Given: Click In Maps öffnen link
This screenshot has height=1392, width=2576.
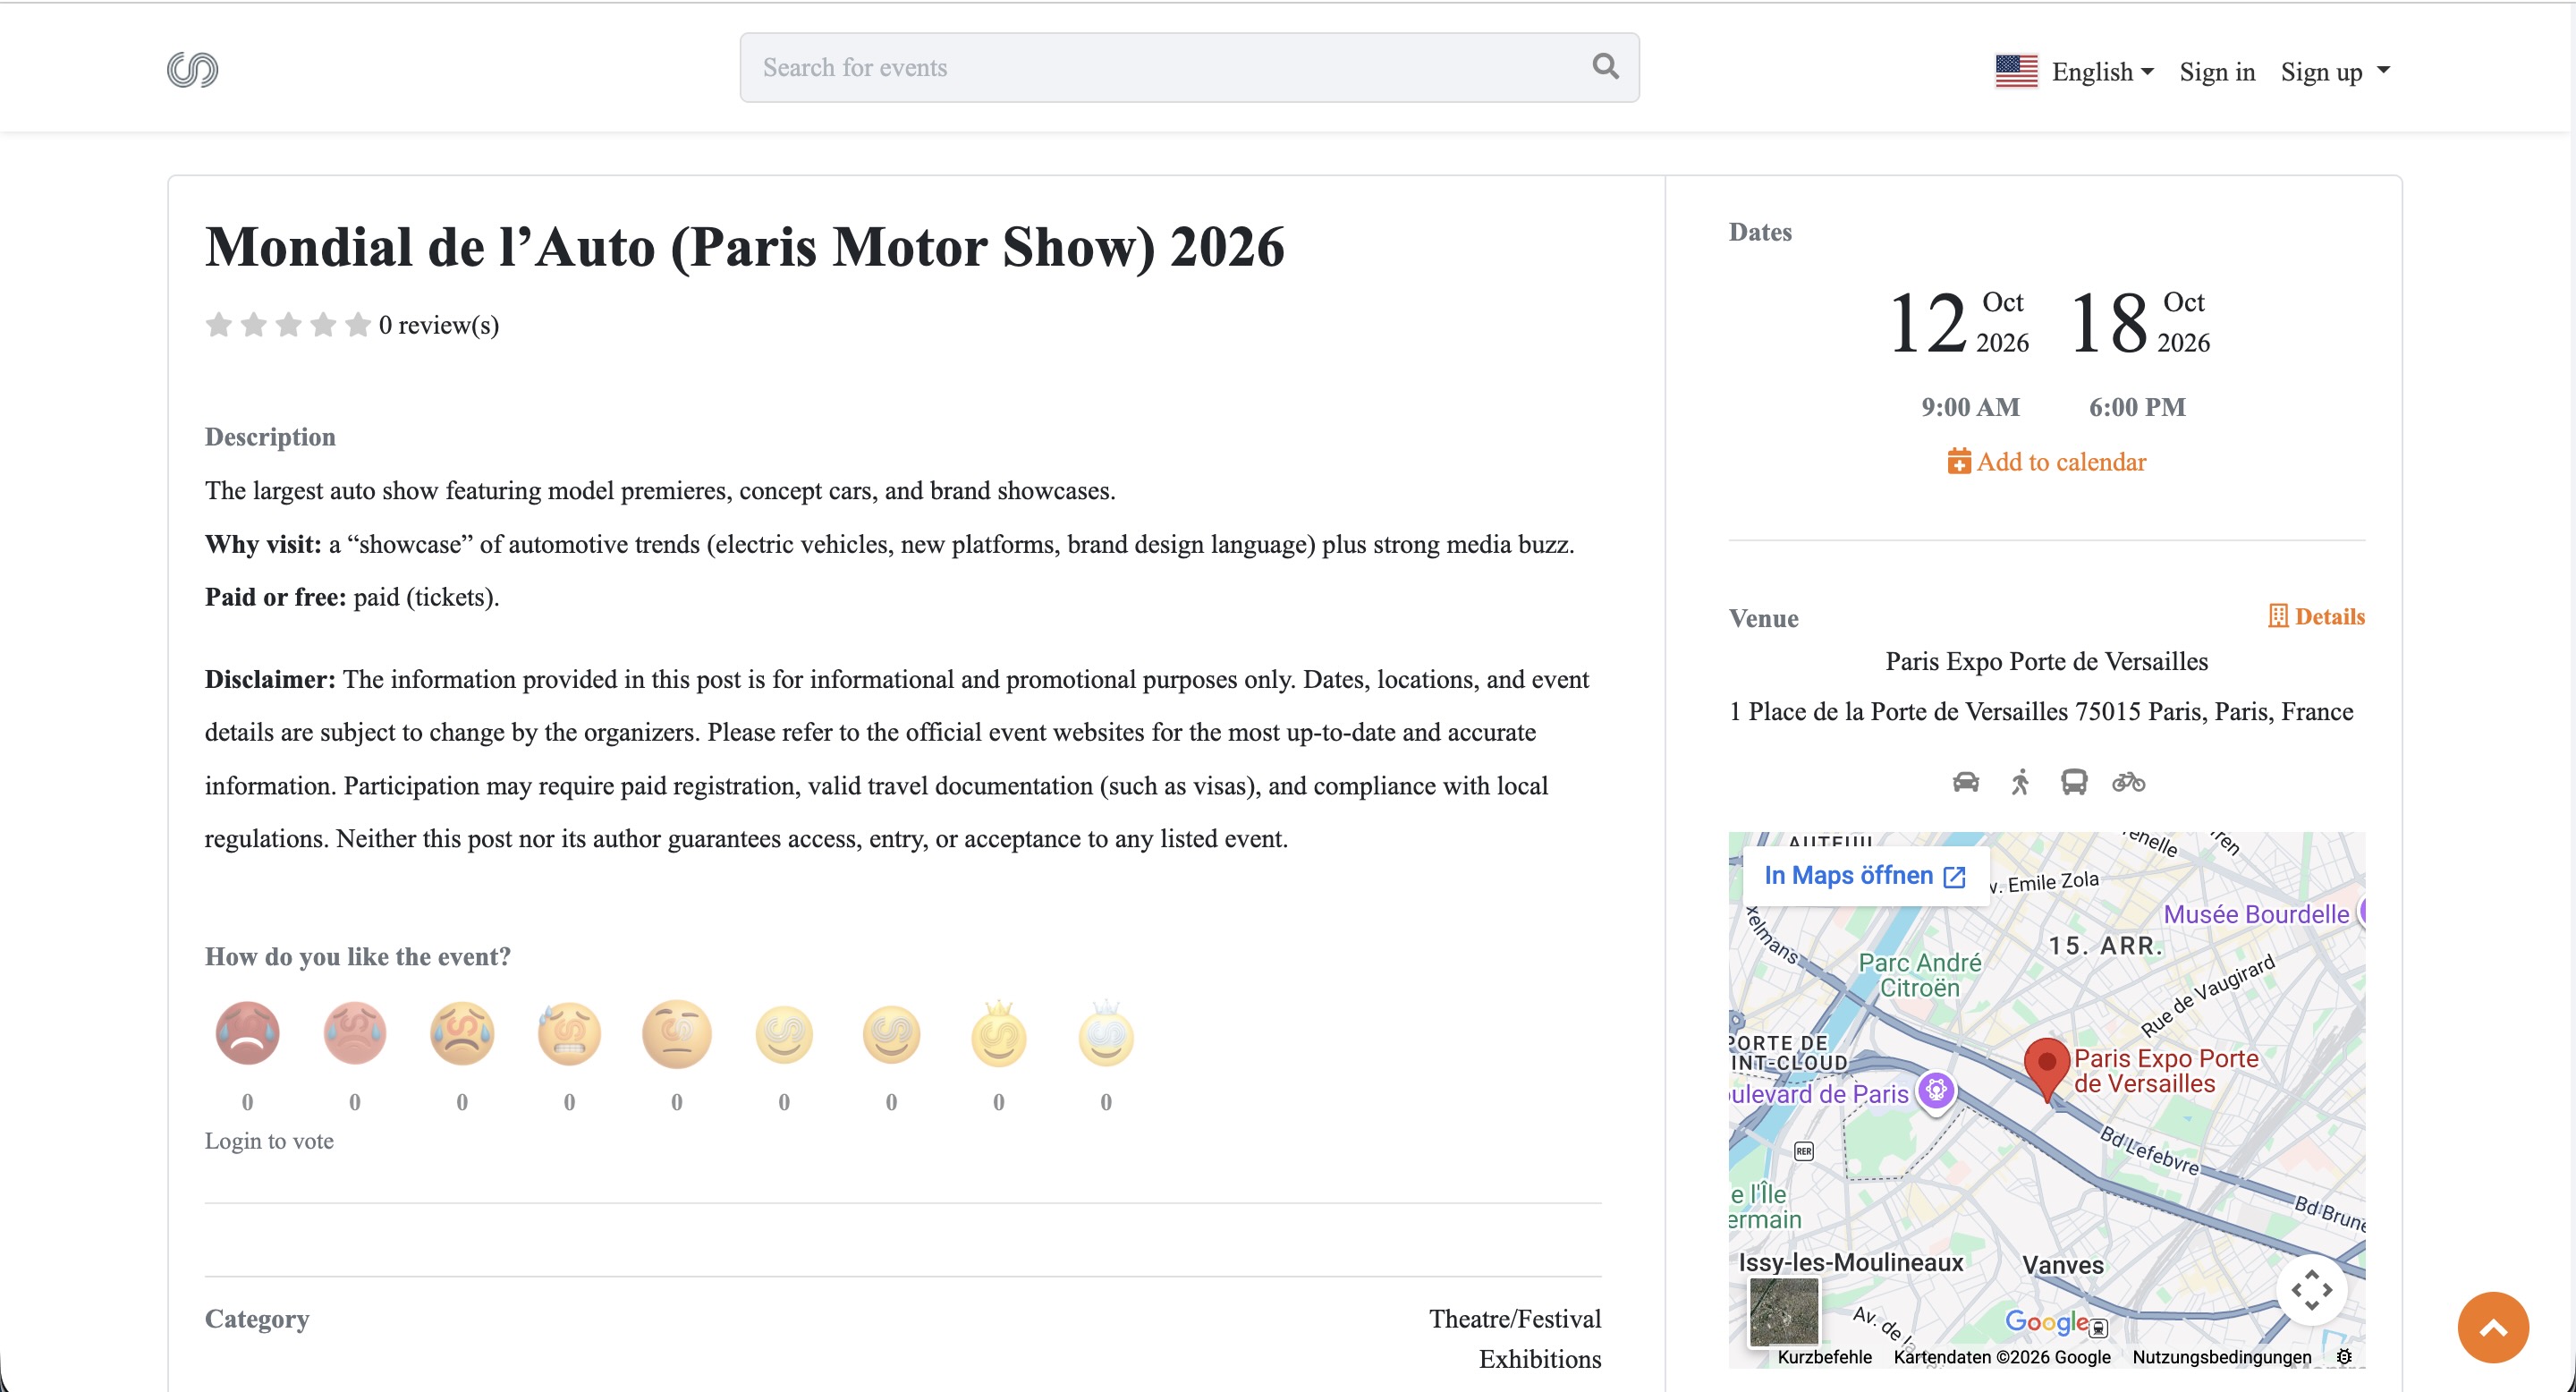Looking at the screenshot, I should [x=1865, y=876].
